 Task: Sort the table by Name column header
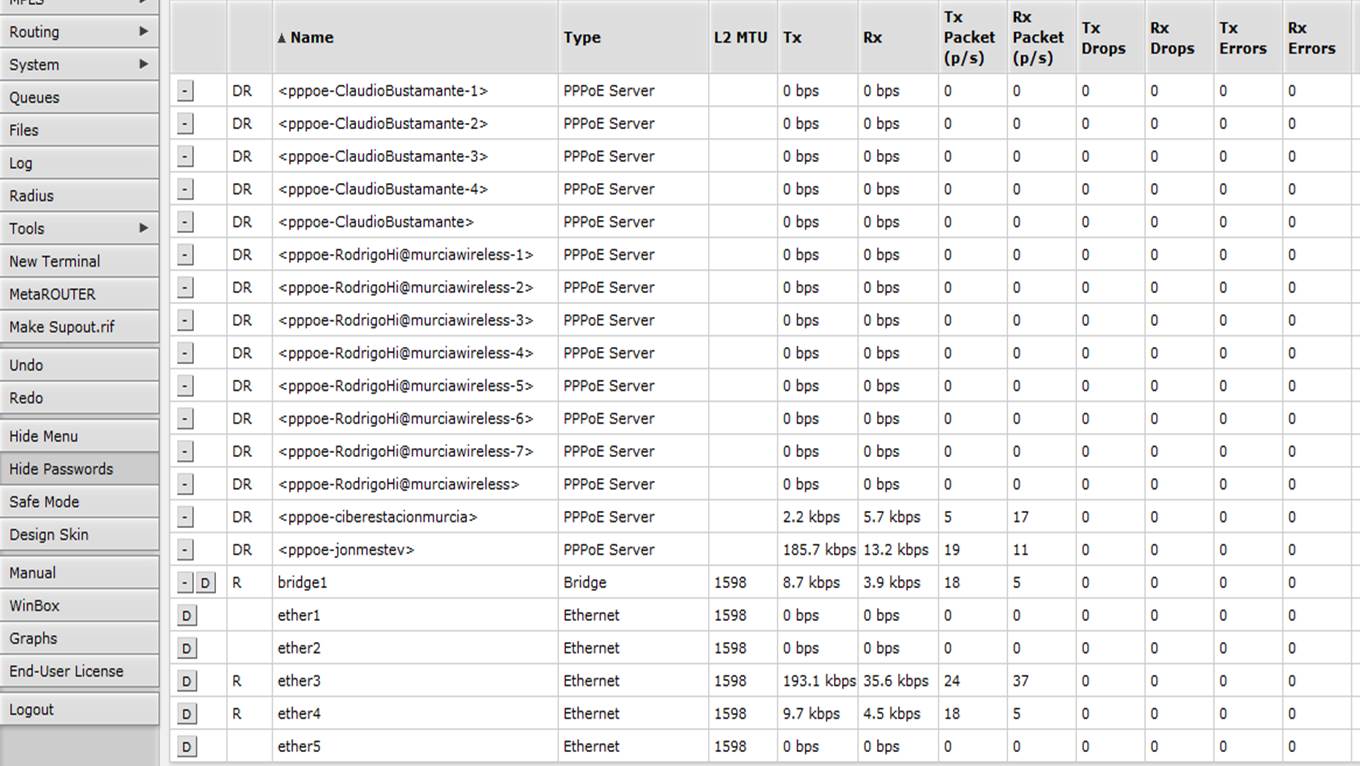click(x=312, y=38)
